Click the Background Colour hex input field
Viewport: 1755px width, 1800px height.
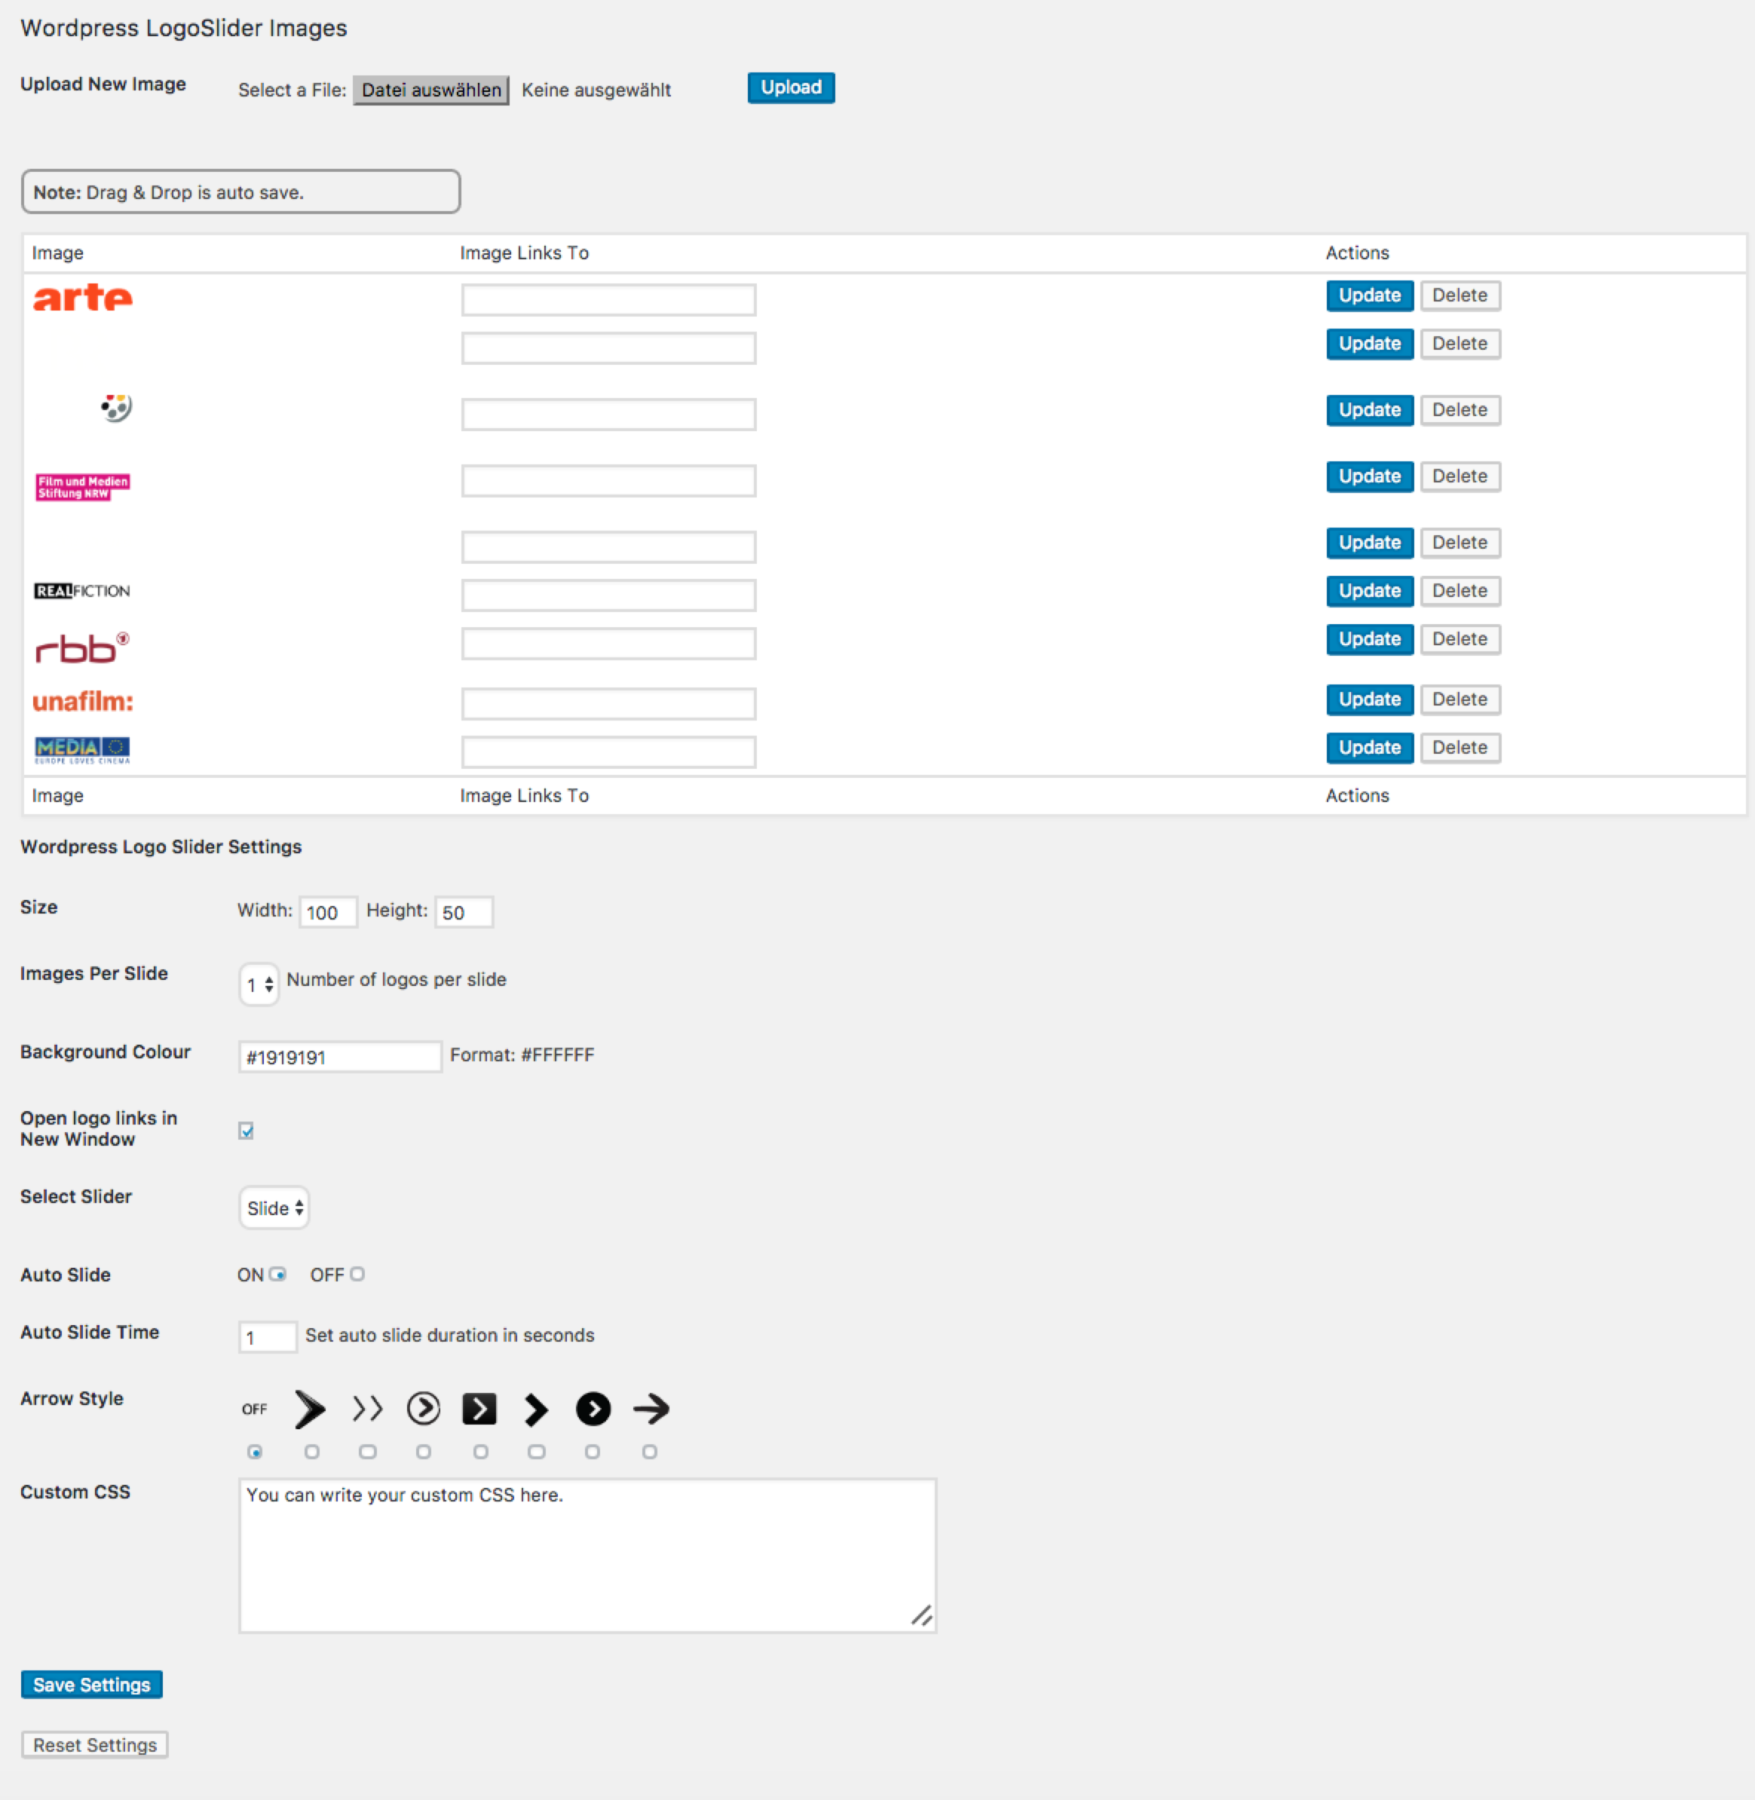tap(340, 1057)
